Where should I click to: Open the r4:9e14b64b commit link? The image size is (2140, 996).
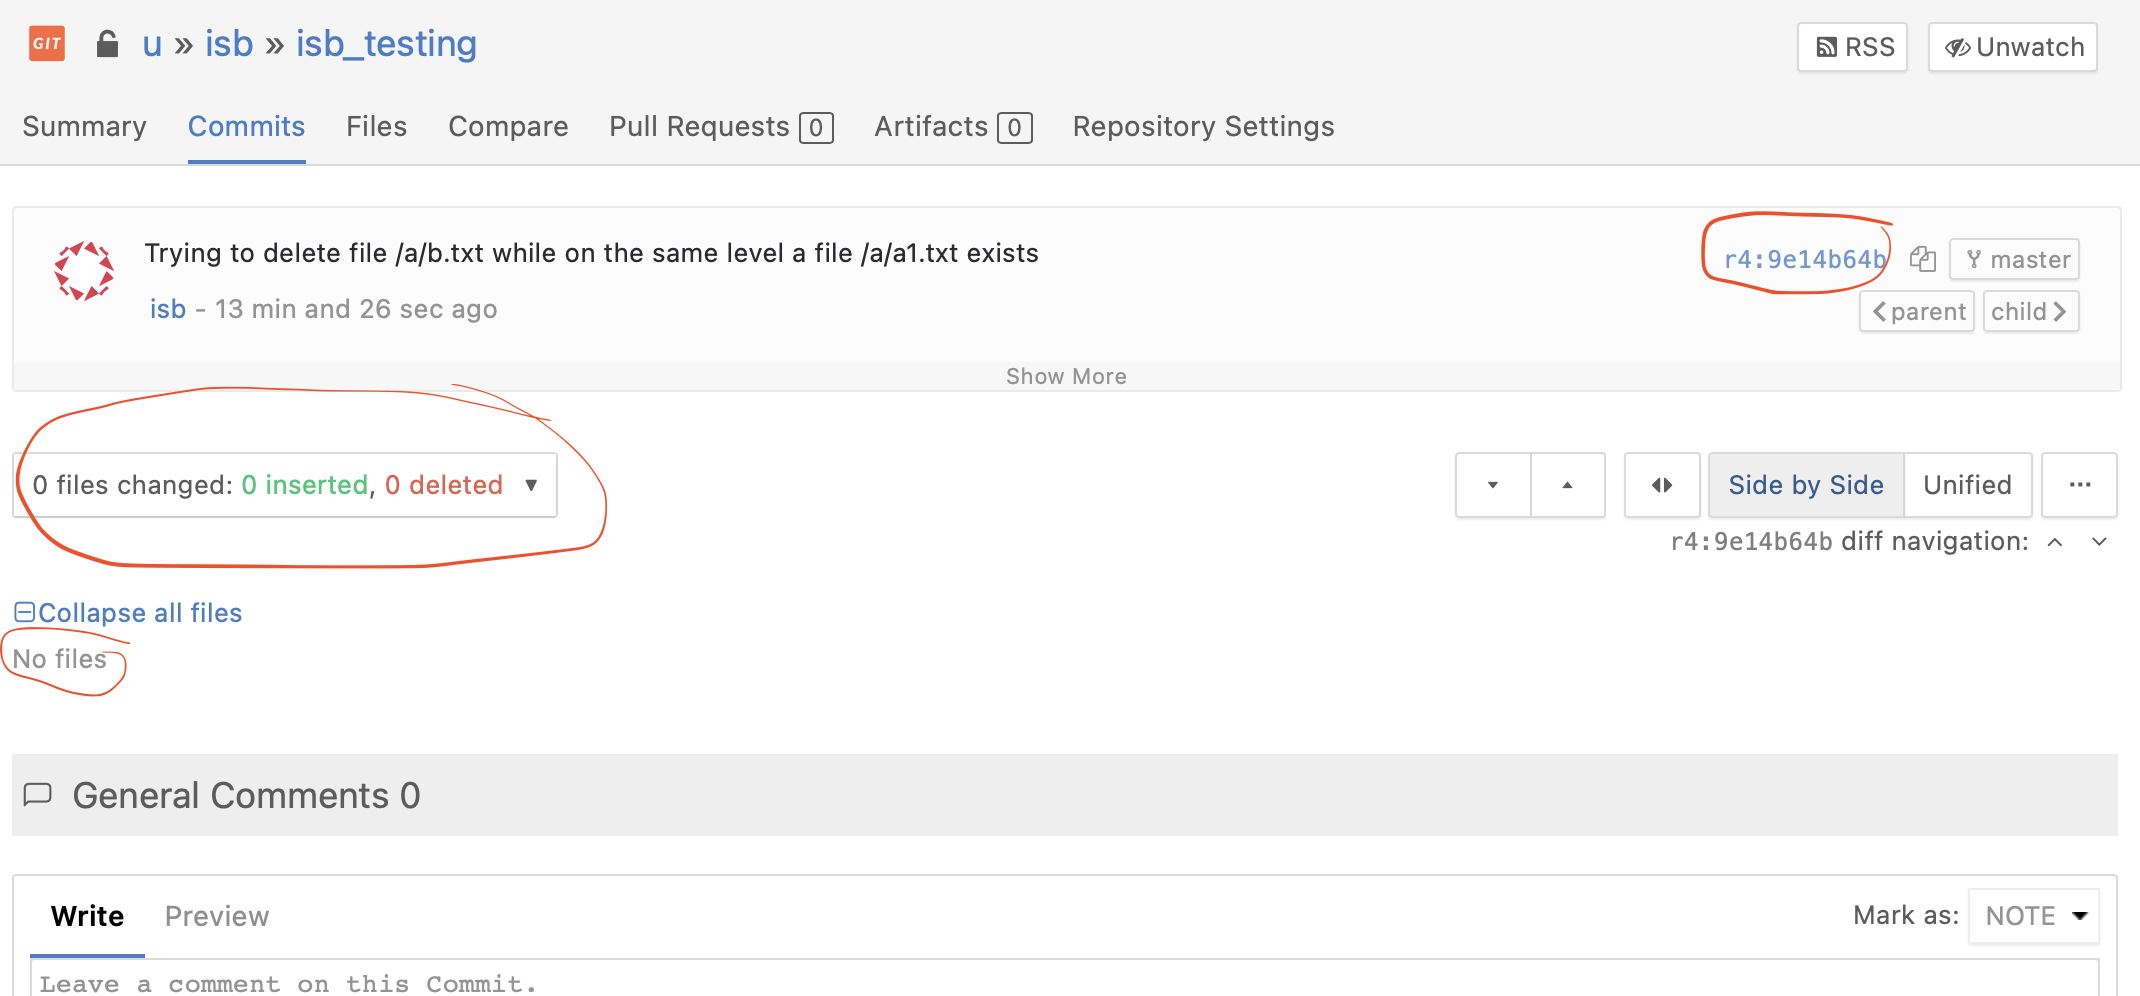point(1804,259)
